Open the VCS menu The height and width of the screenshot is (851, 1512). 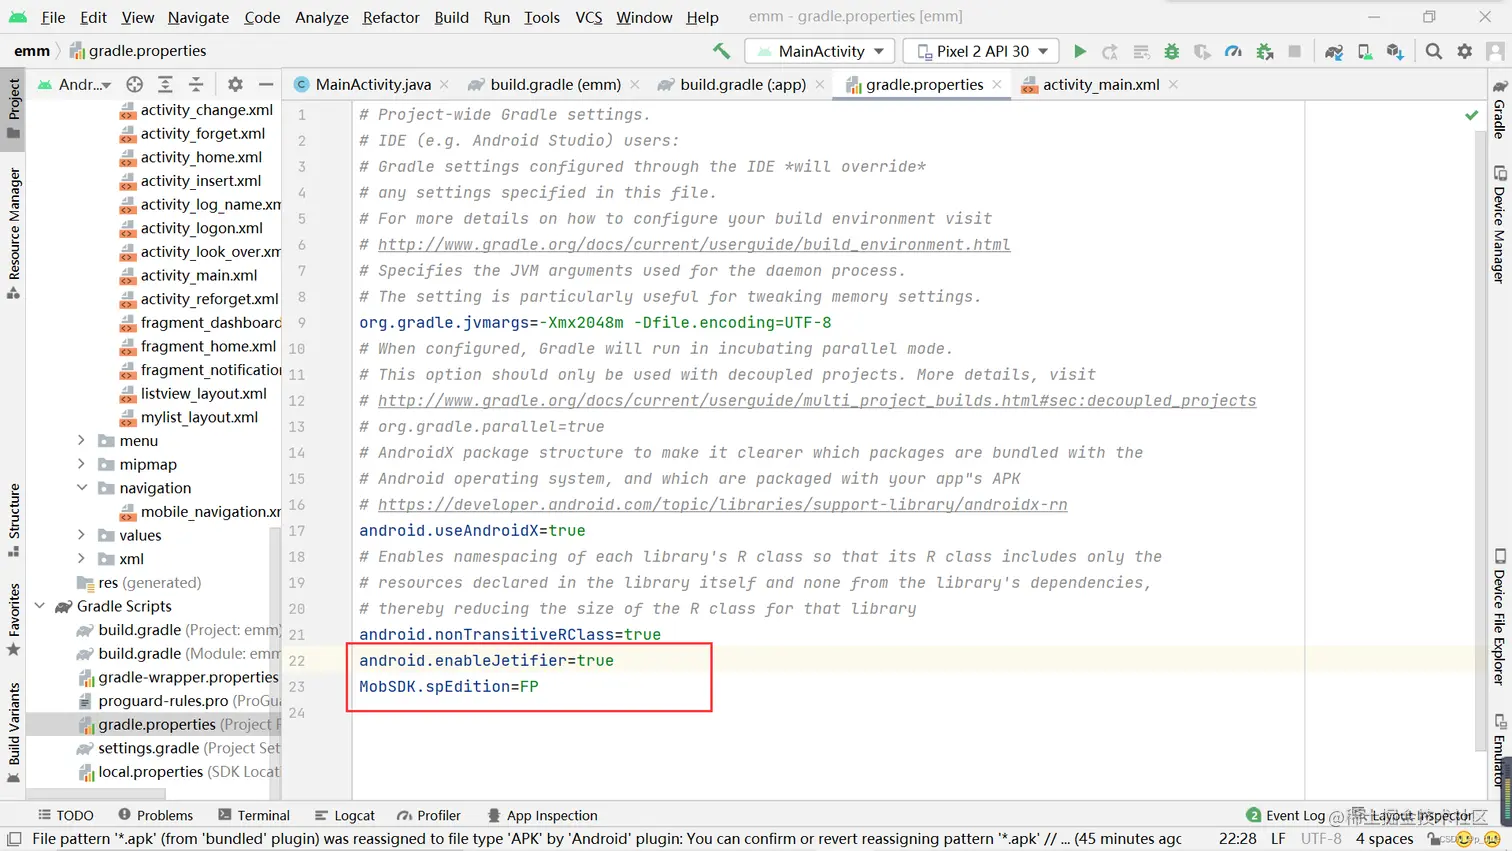tap(589, 17)
